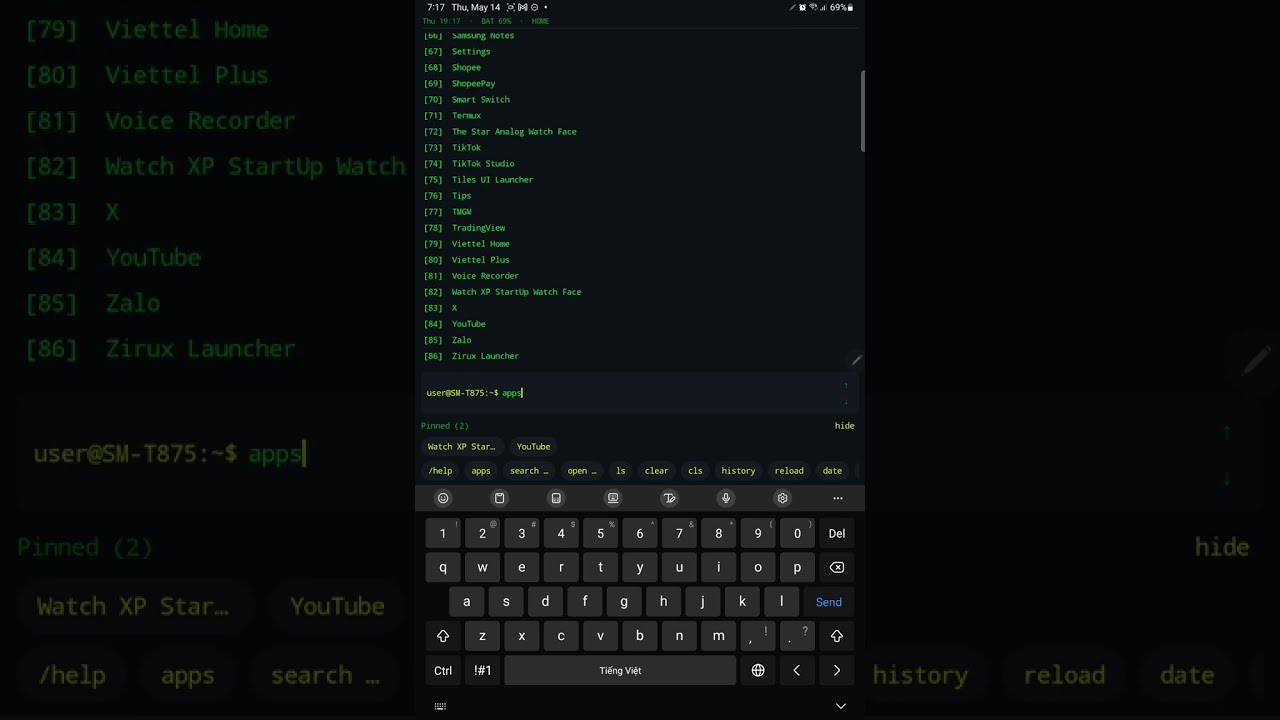Tap the pencil edit icon beside the app list

(x=856, y=360)
